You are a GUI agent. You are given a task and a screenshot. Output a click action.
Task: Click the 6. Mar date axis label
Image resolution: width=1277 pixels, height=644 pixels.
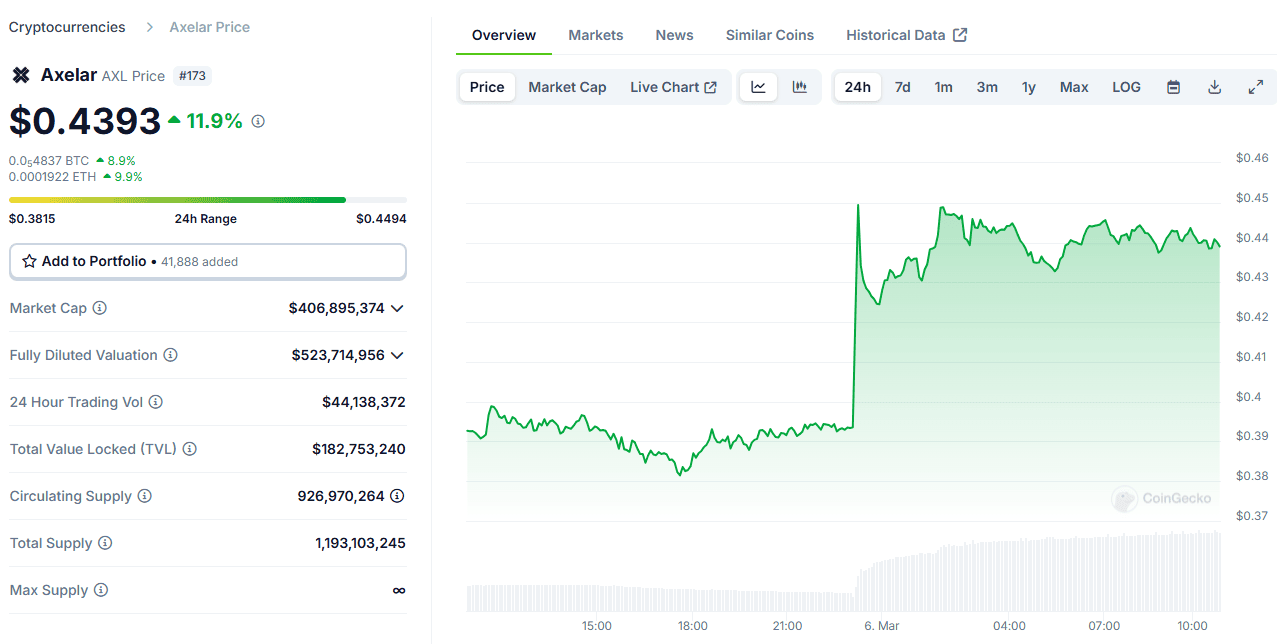882,626
